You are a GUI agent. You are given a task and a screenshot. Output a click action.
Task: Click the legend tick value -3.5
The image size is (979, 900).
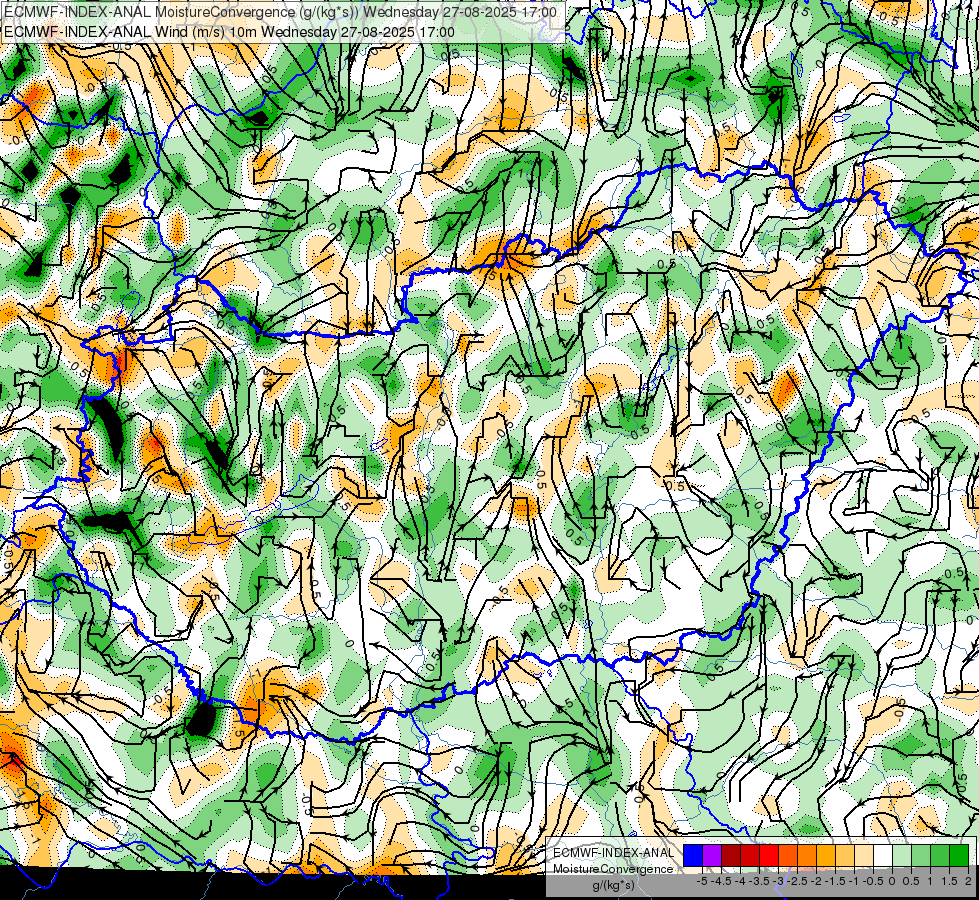[760, 881]
